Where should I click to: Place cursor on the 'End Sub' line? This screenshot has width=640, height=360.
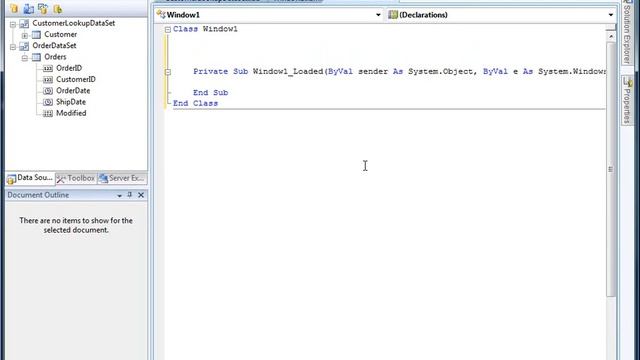pos(211,93)
